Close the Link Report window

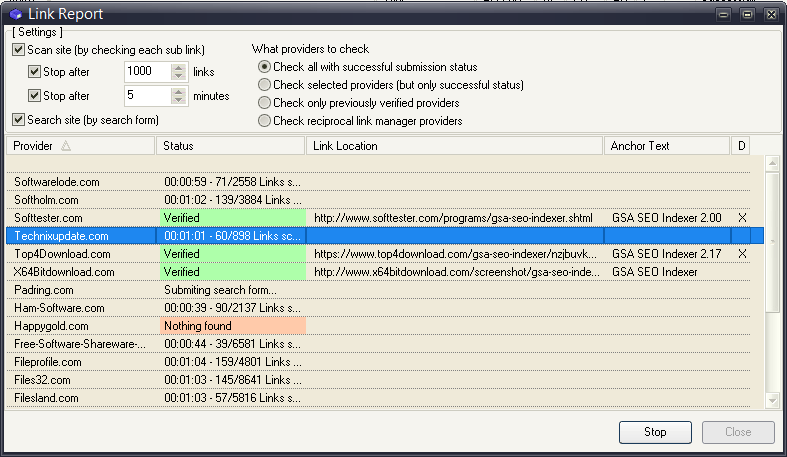(x=771, y=15)
